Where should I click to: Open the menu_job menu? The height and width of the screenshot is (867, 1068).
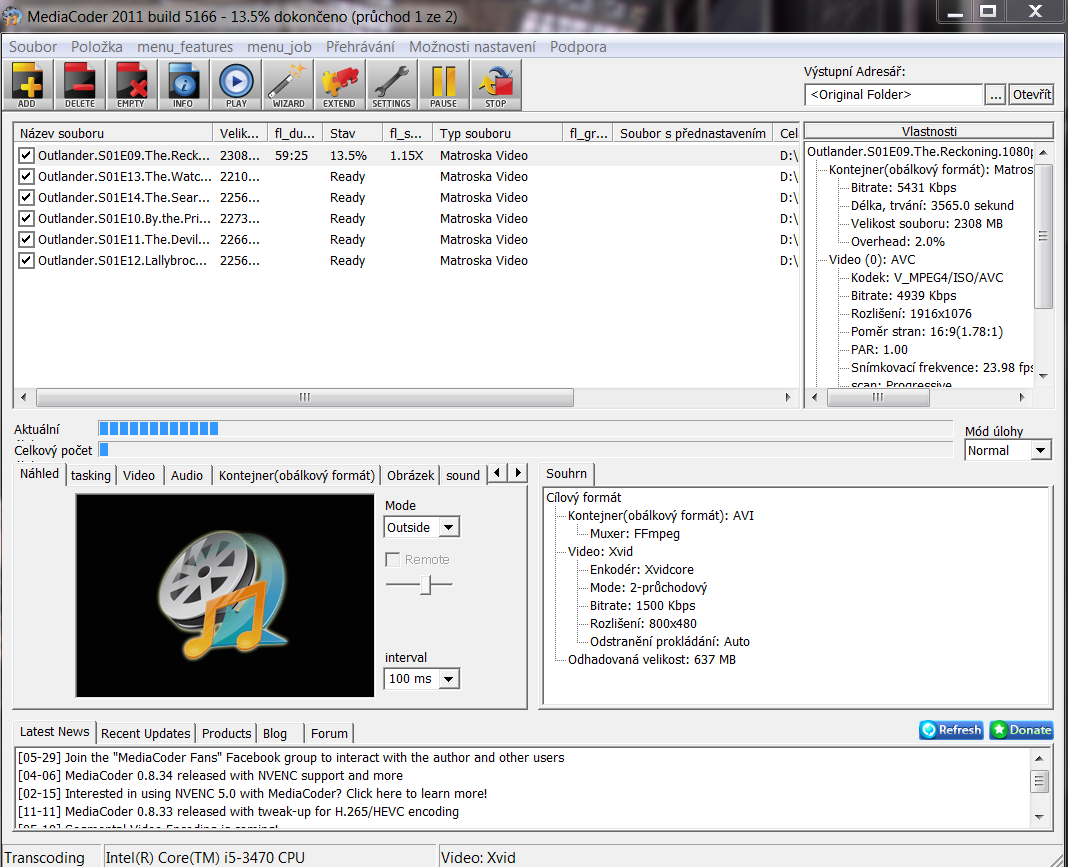[279, 47]
